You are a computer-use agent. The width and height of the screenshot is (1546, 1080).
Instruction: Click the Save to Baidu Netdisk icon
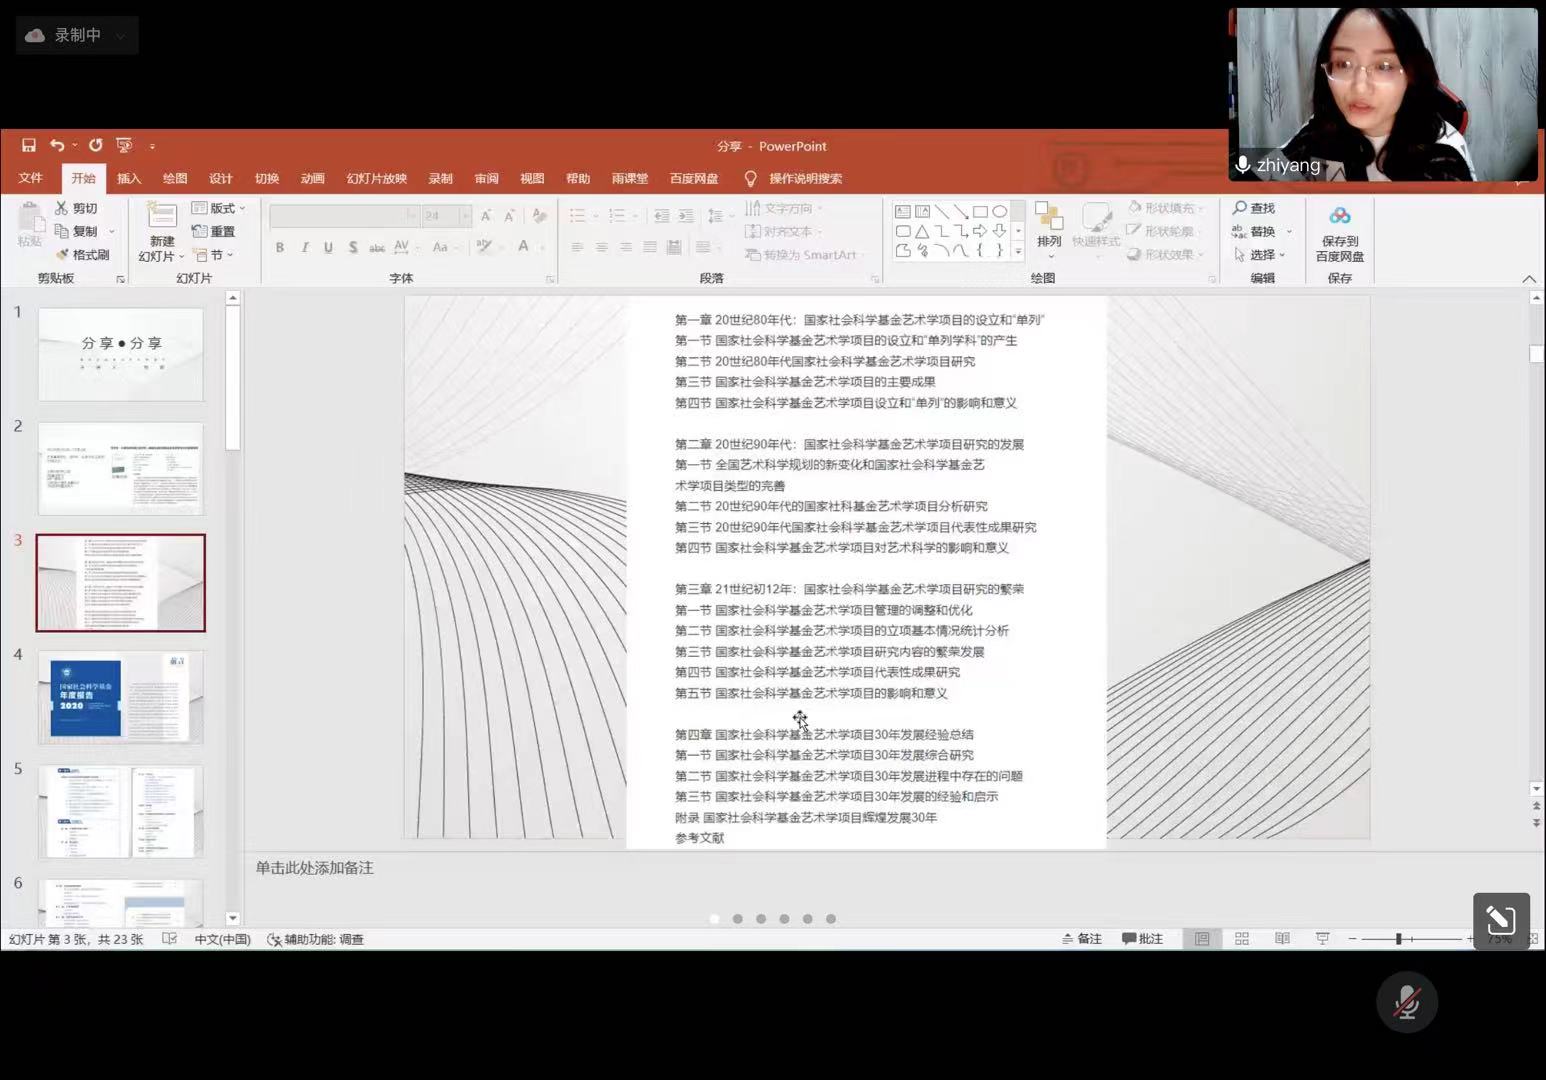pyautogui.click(x=1339, y=216)
